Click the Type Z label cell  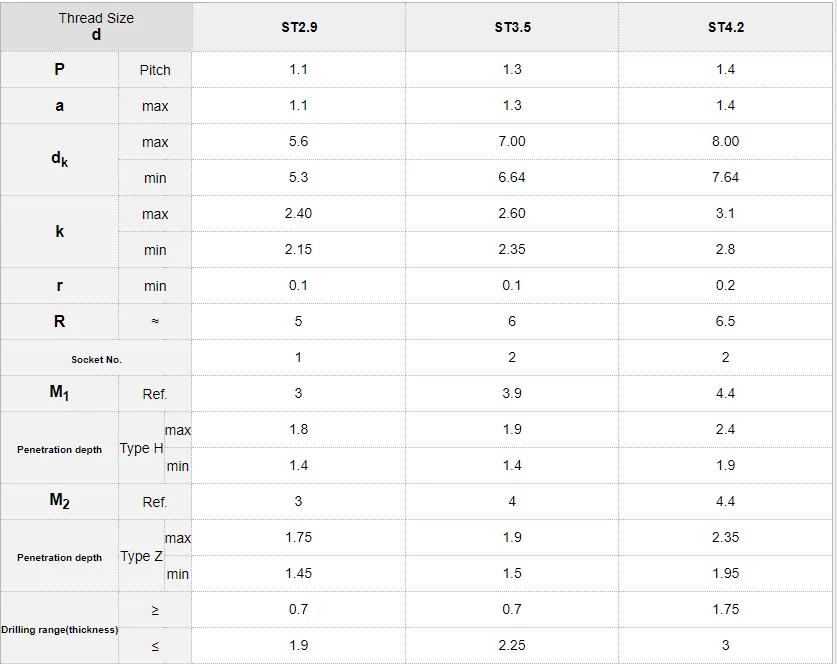coord(141,556)
